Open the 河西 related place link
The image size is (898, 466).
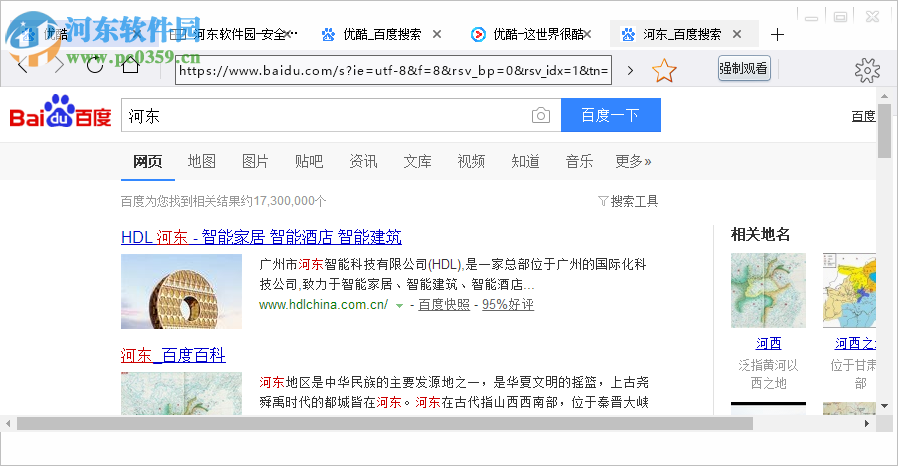click(769, 343)
